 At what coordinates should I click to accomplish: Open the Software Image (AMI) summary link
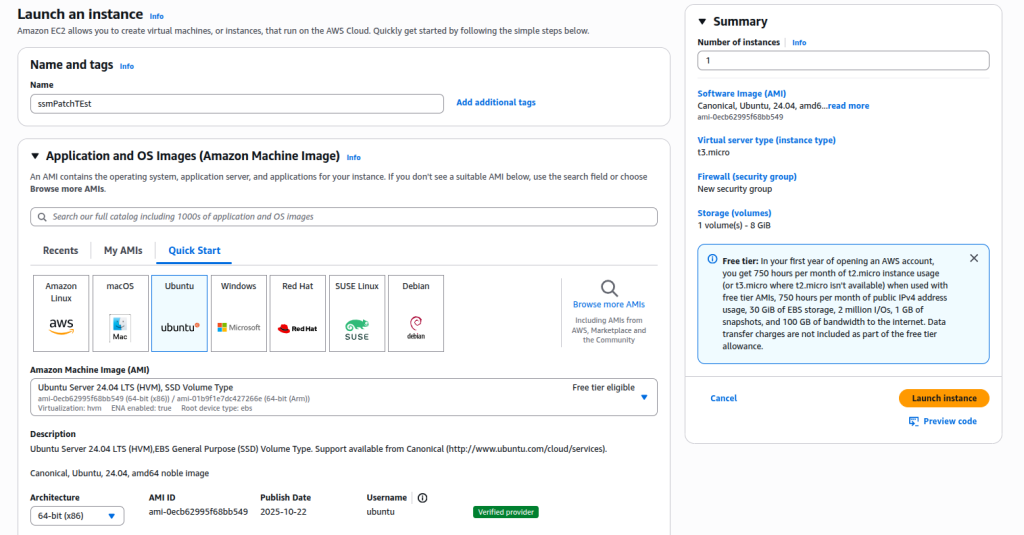coord(741,93)
